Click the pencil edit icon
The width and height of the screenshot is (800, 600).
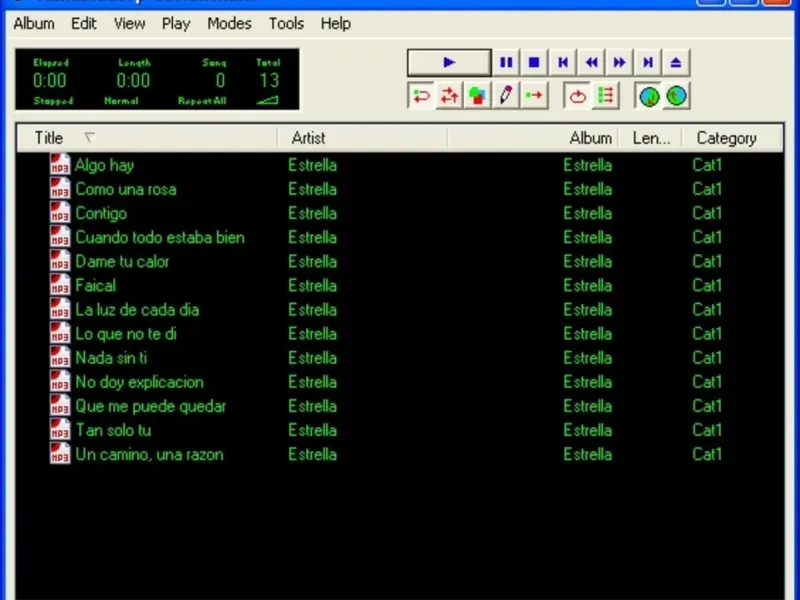pos(506,95)
